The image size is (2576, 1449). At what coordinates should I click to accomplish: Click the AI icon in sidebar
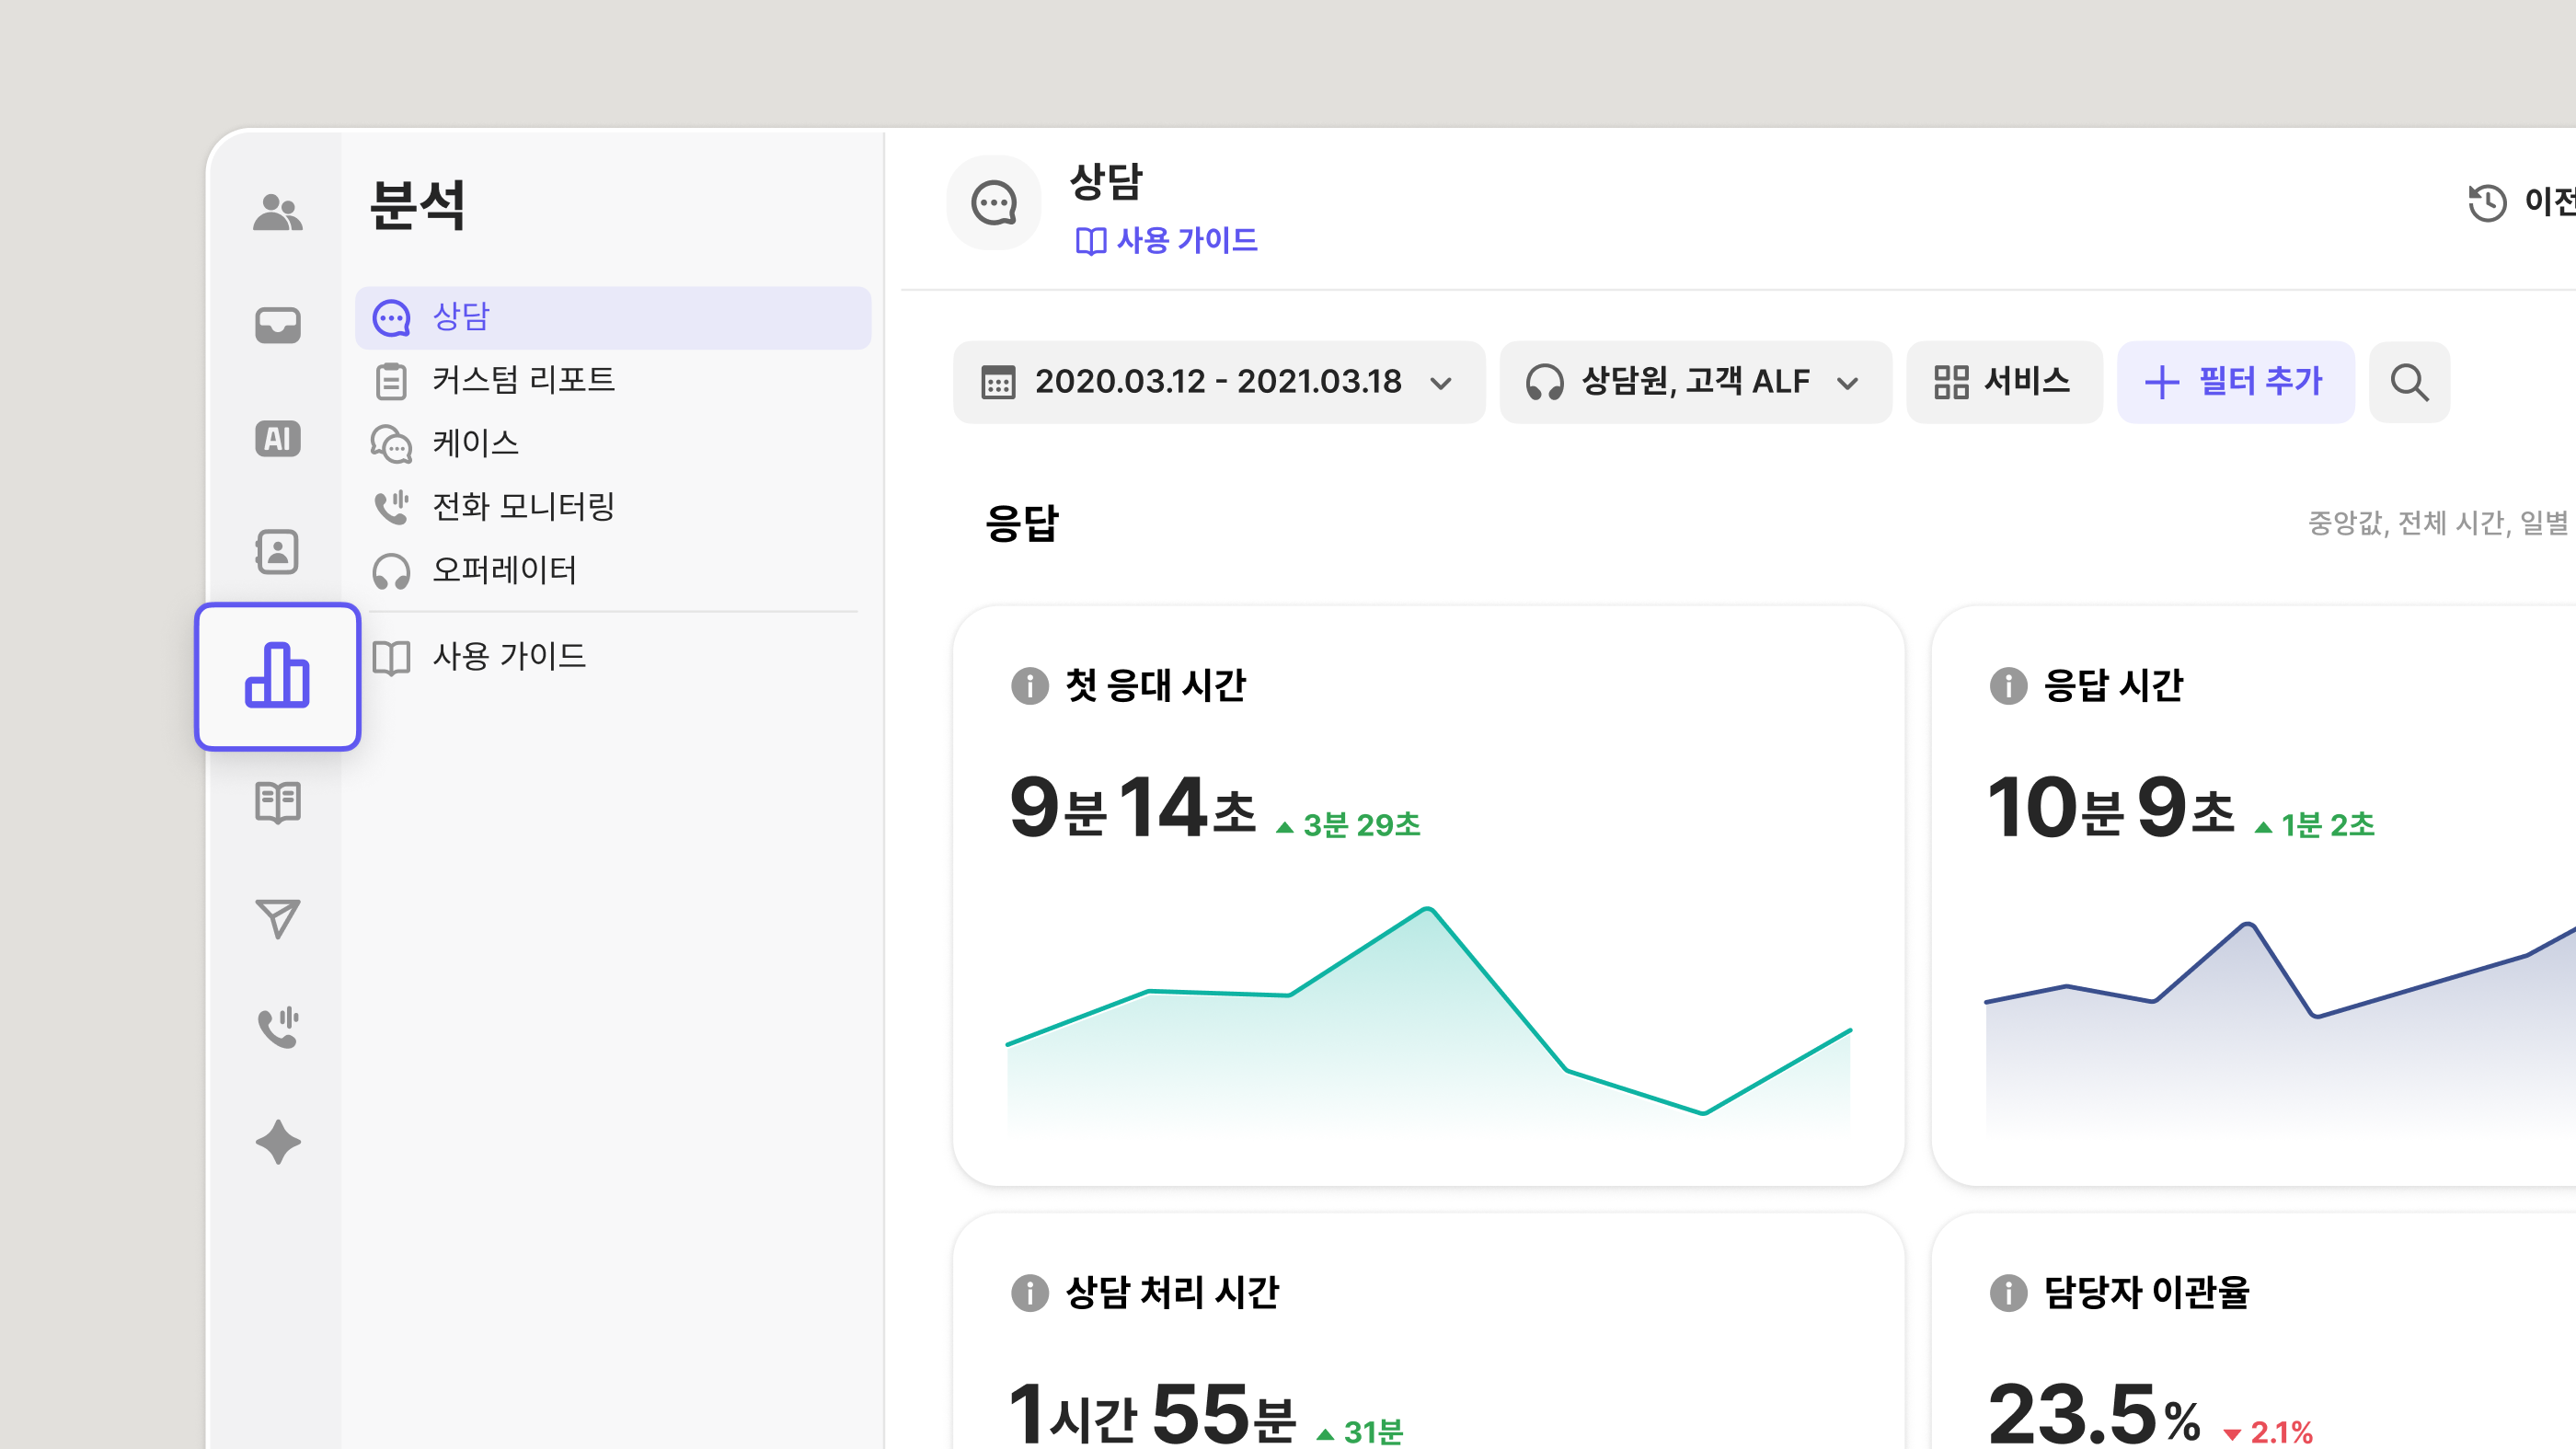[x=277, y=439]
